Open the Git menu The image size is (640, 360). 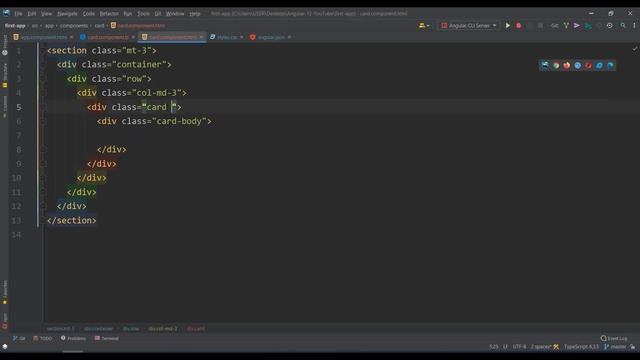pos(158,13)
